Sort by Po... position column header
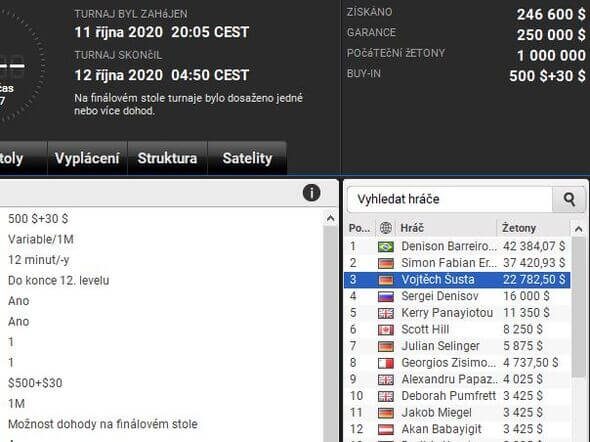This screenshot has width=590, height=442. (x=360, y=228)
